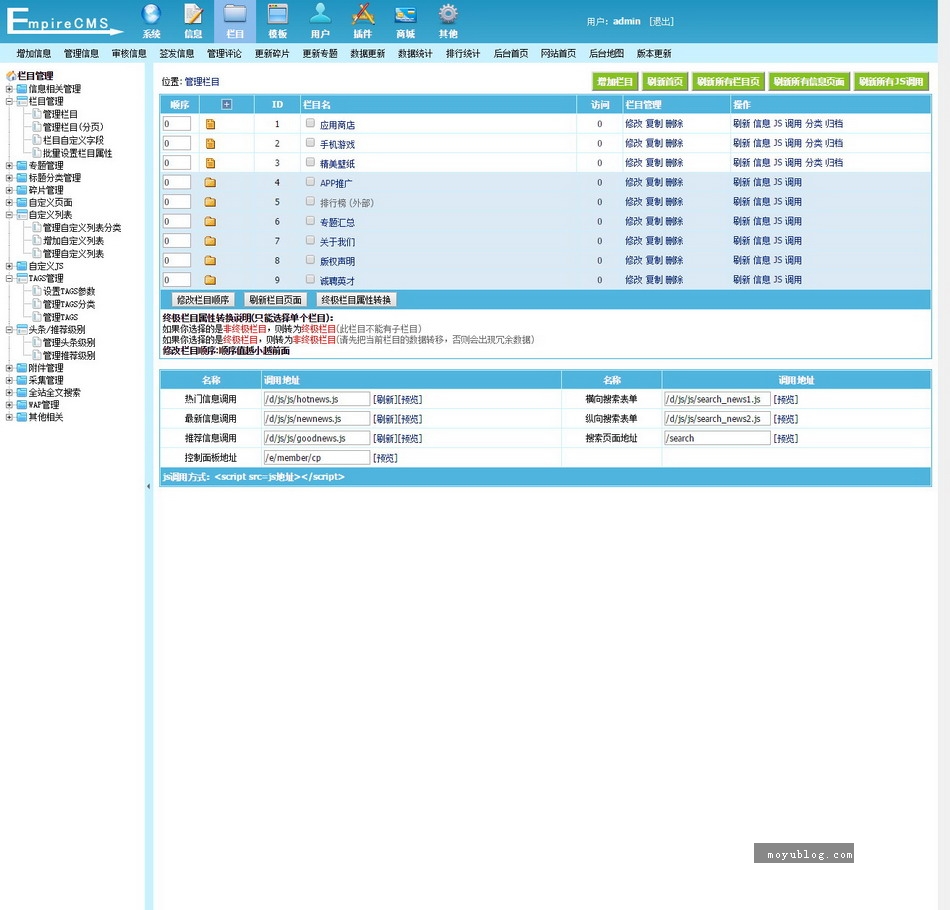
Task: Click the home icon beside 栏目管理 tree root
Action: [x=11, y=76]
